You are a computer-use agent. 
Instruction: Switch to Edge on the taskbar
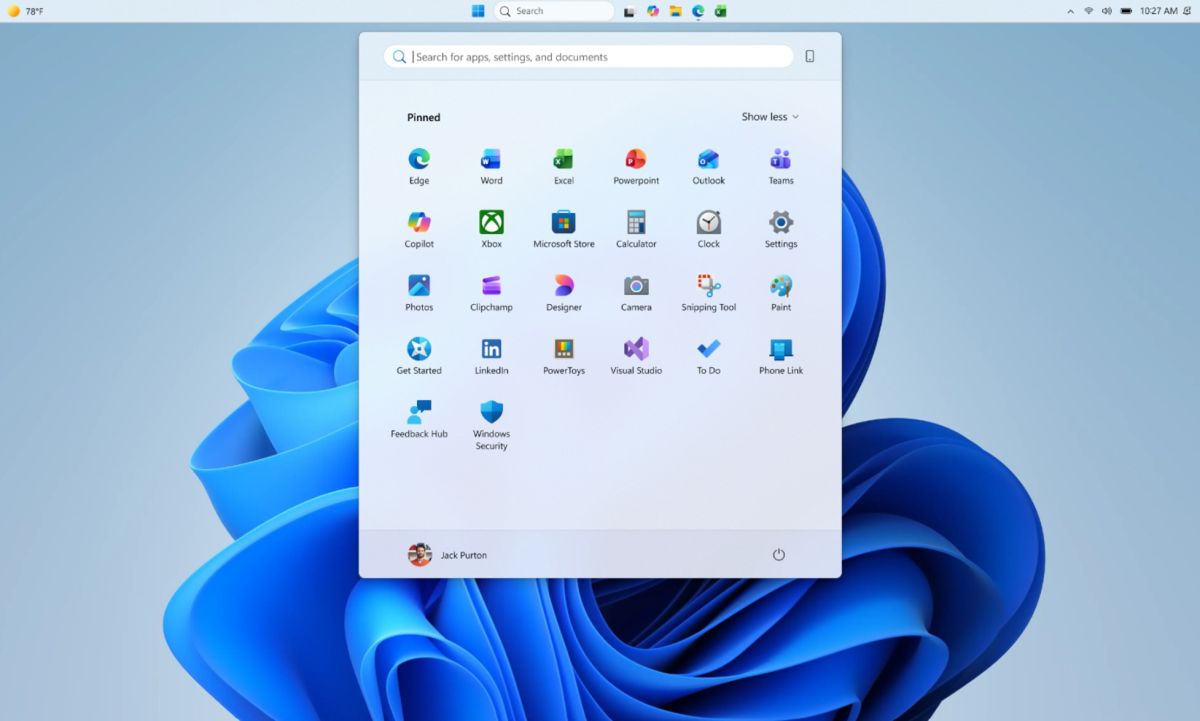click(698, 11)
